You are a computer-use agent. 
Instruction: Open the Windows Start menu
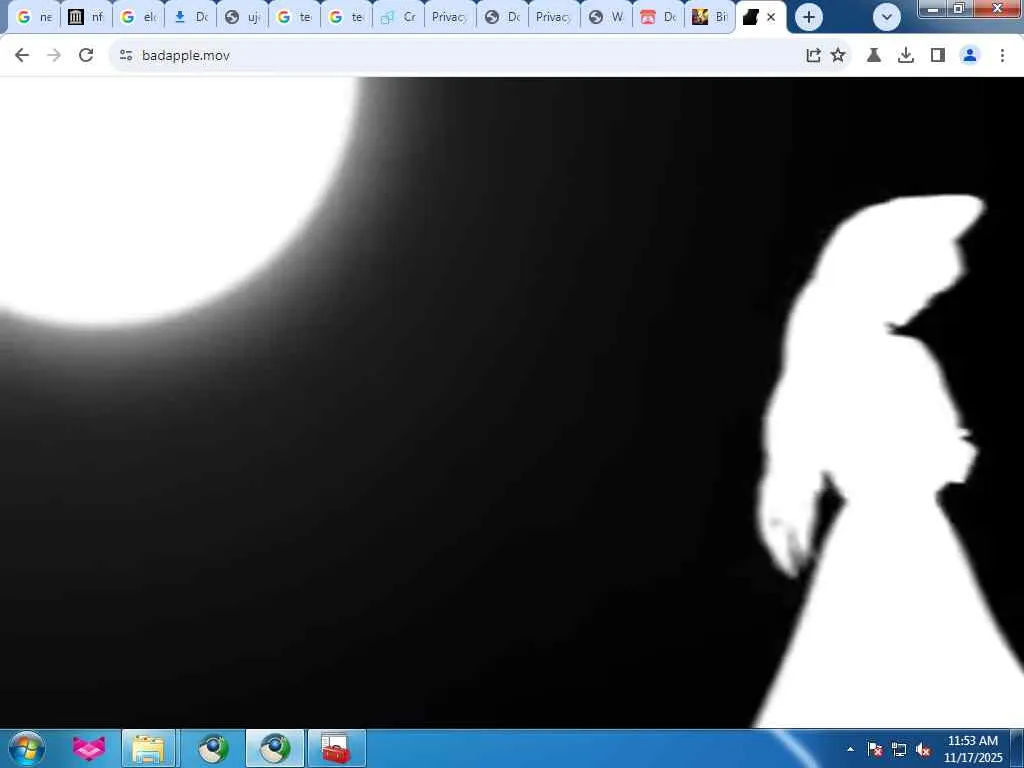tap(27, 748)
